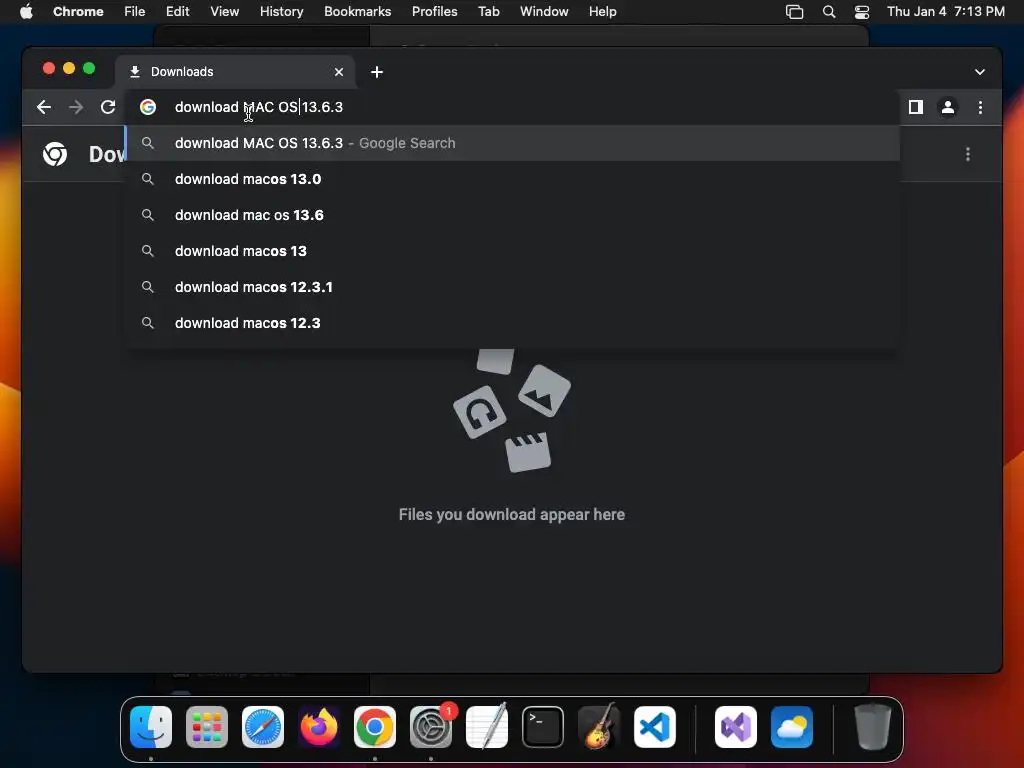This screenshot has height=768, width=1024.
Task: Open the History menu
Action: coord(281,11)
